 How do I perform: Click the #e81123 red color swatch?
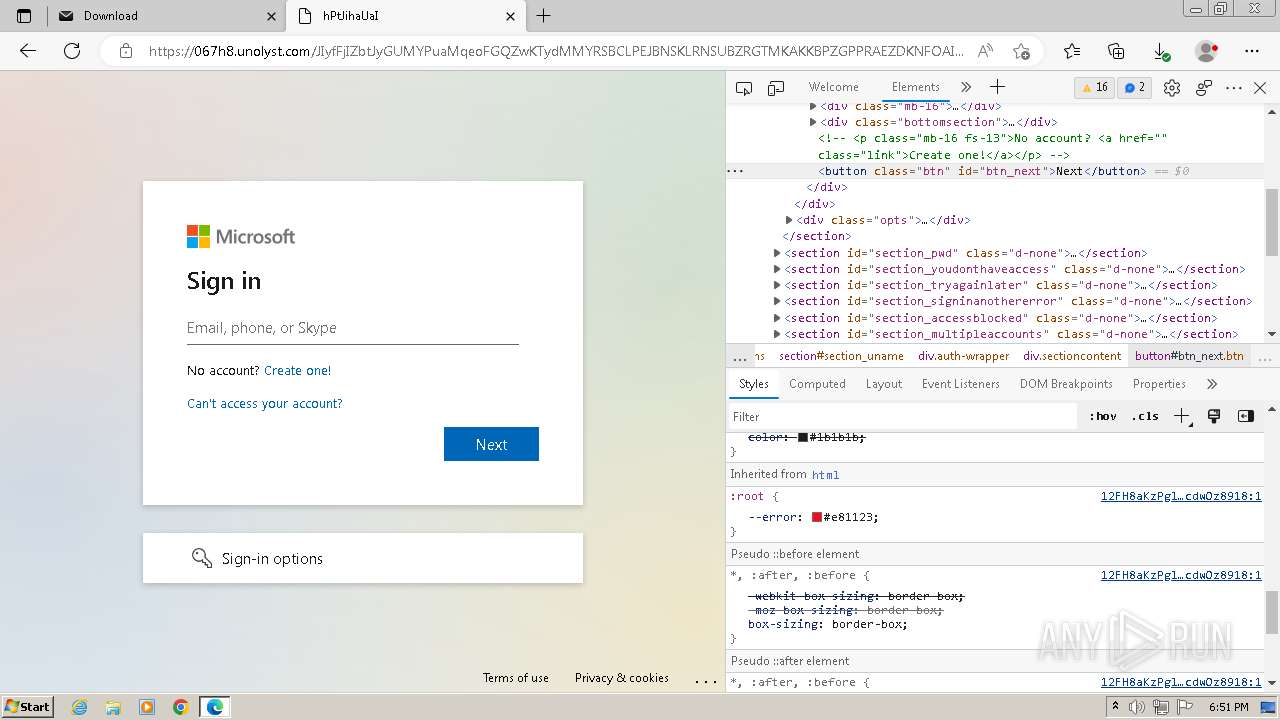(x=816, y=517)
